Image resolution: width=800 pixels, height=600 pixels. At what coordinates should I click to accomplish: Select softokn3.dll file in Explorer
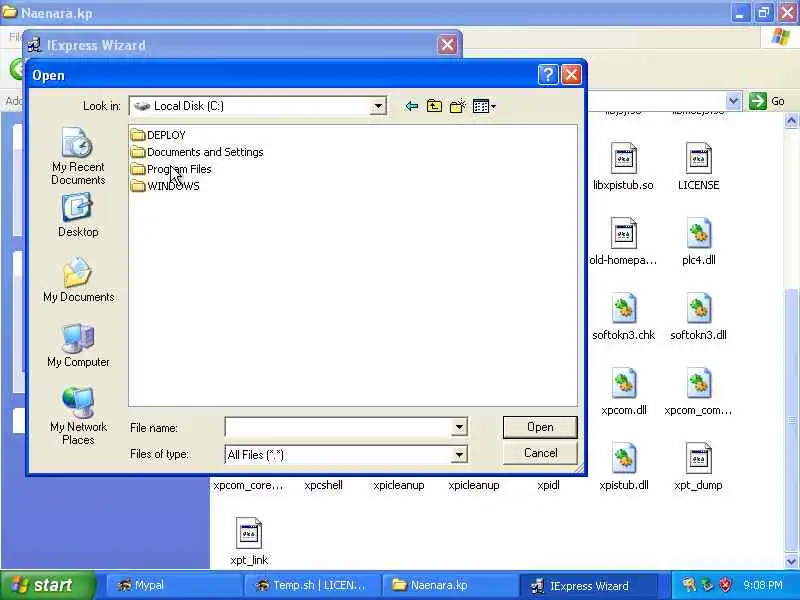[698, 317]
